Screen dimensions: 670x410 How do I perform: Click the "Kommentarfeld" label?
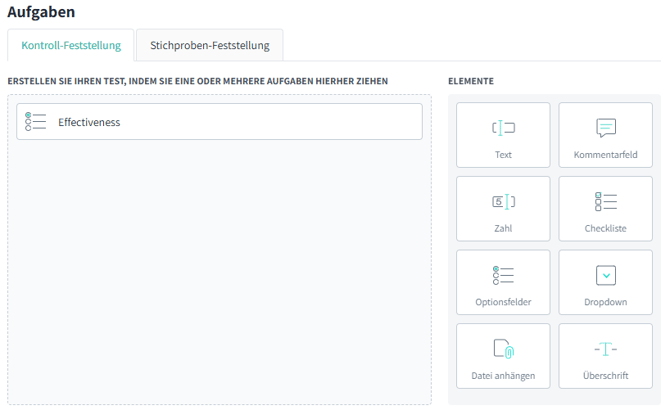coord(605,155)
